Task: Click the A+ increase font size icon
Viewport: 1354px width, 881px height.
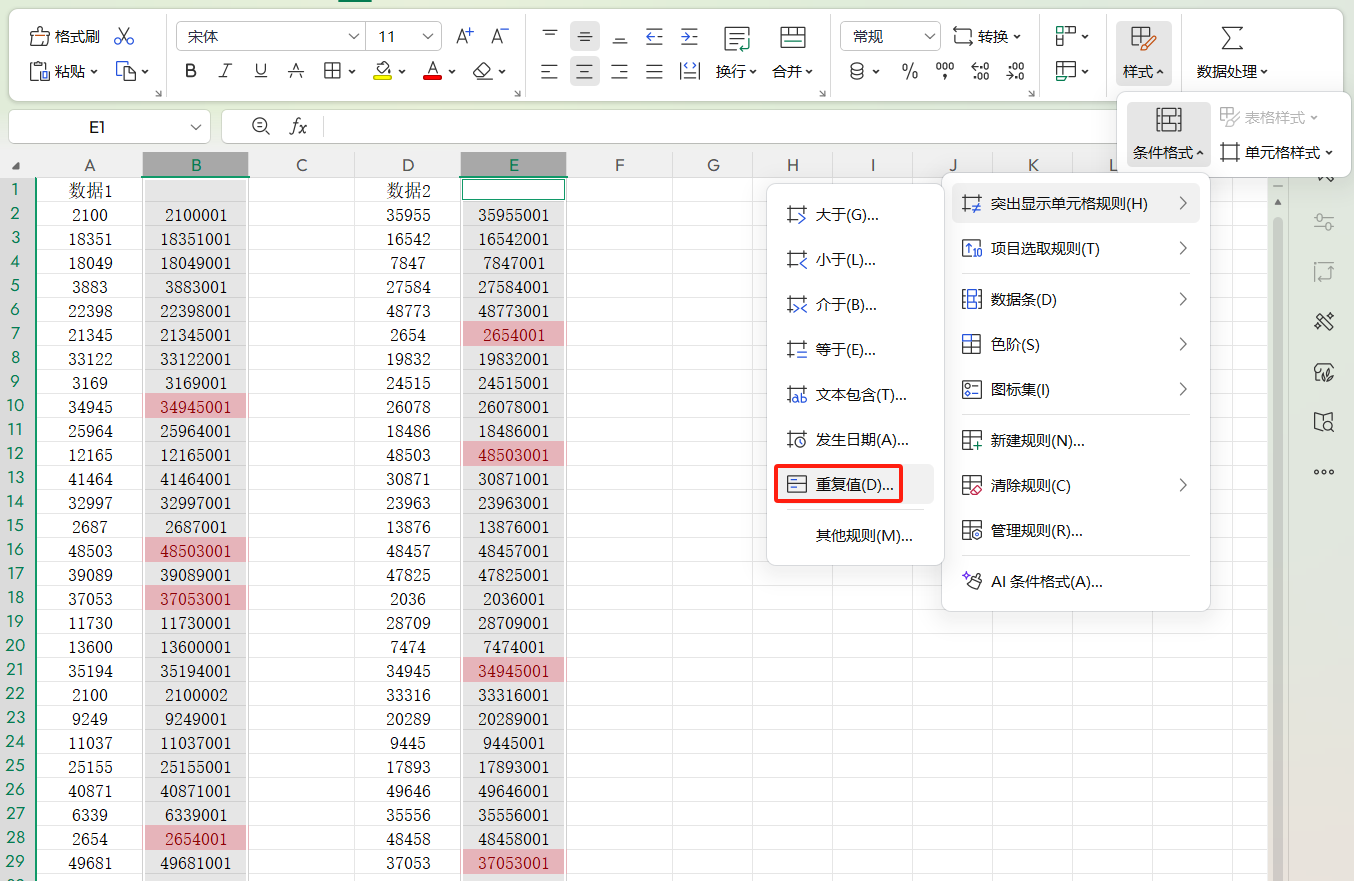Action: [463, 36]
